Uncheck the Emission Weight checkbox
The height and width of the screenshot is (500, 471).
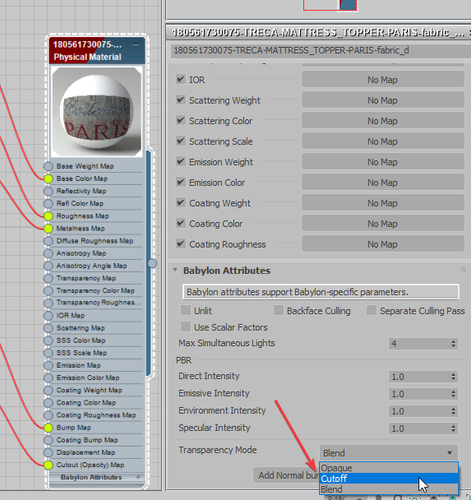pos(181,162)
